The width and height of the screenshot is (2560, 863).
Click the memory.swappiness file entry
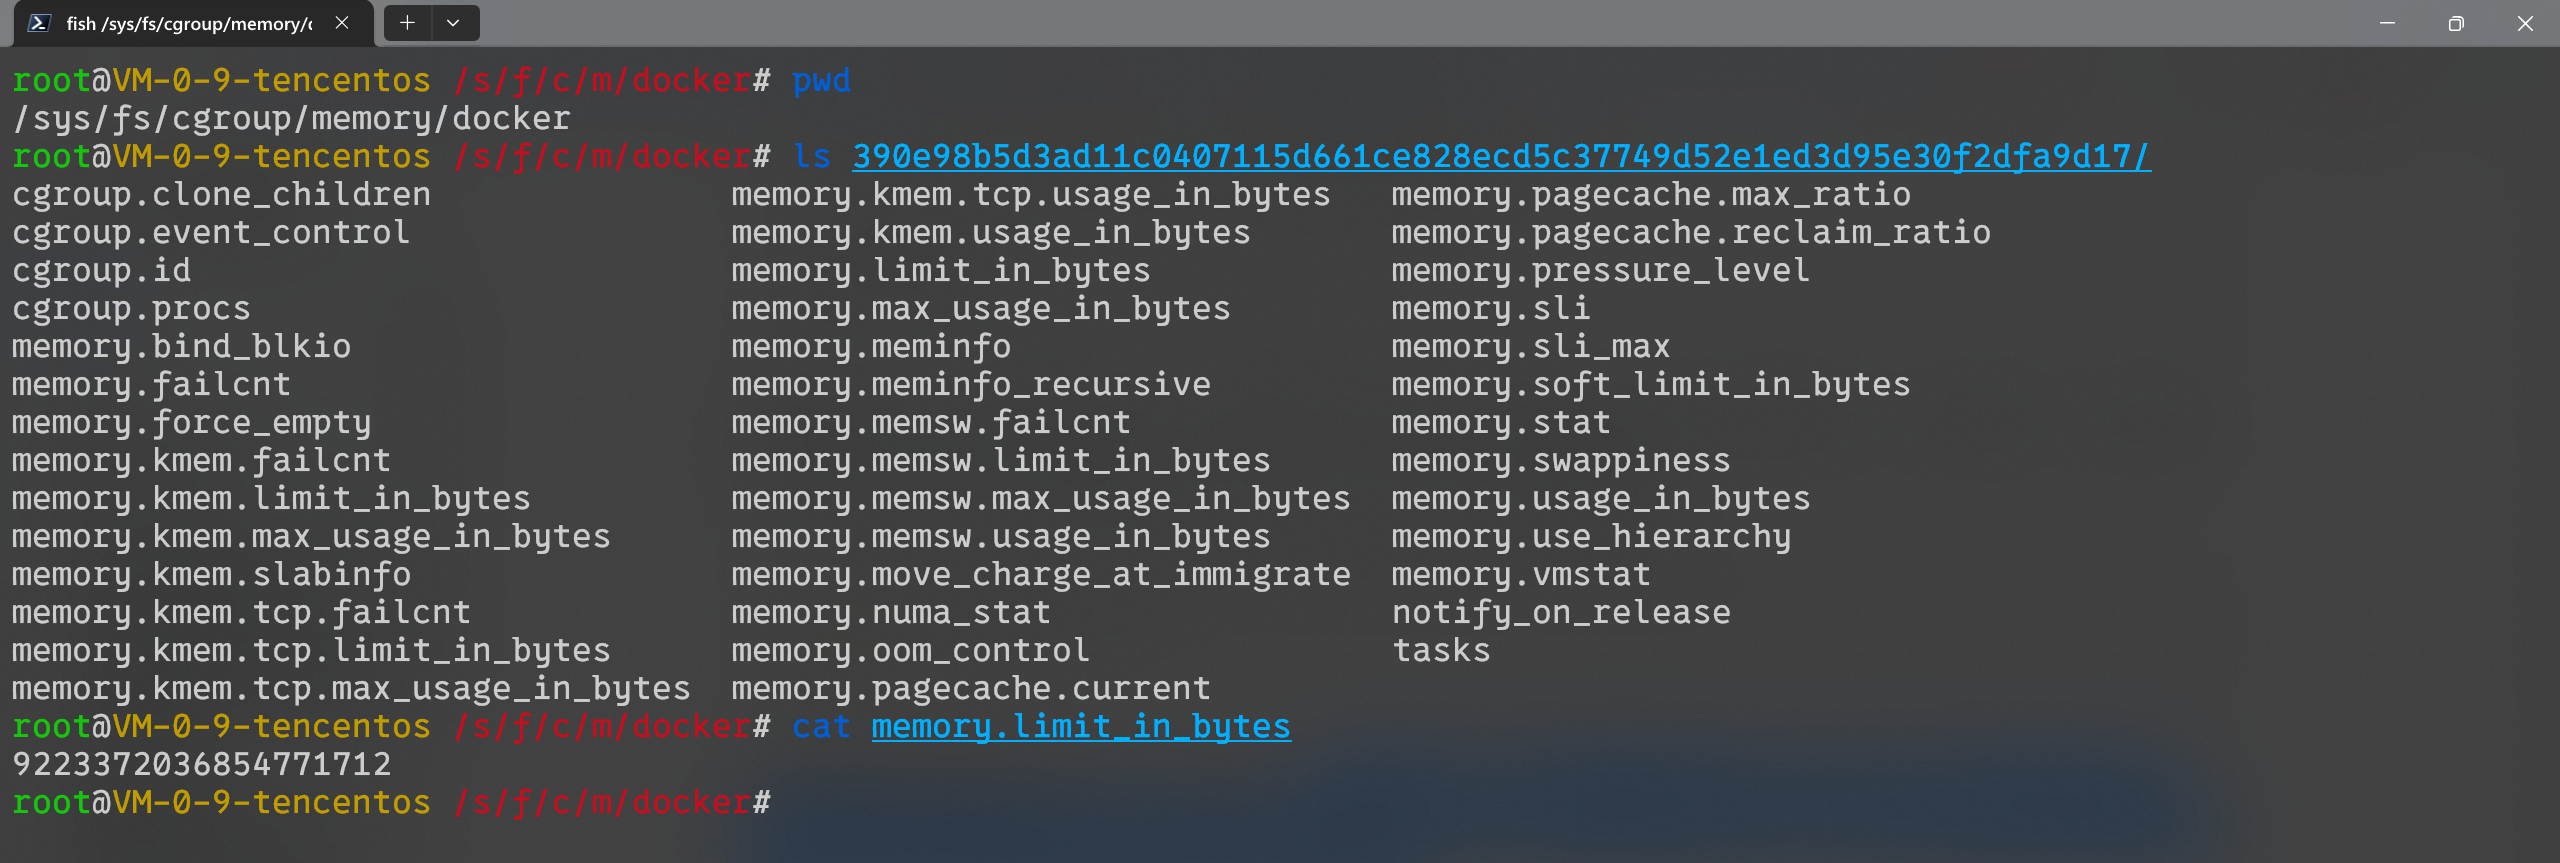pyautogui.click(x=1561, y=461)
